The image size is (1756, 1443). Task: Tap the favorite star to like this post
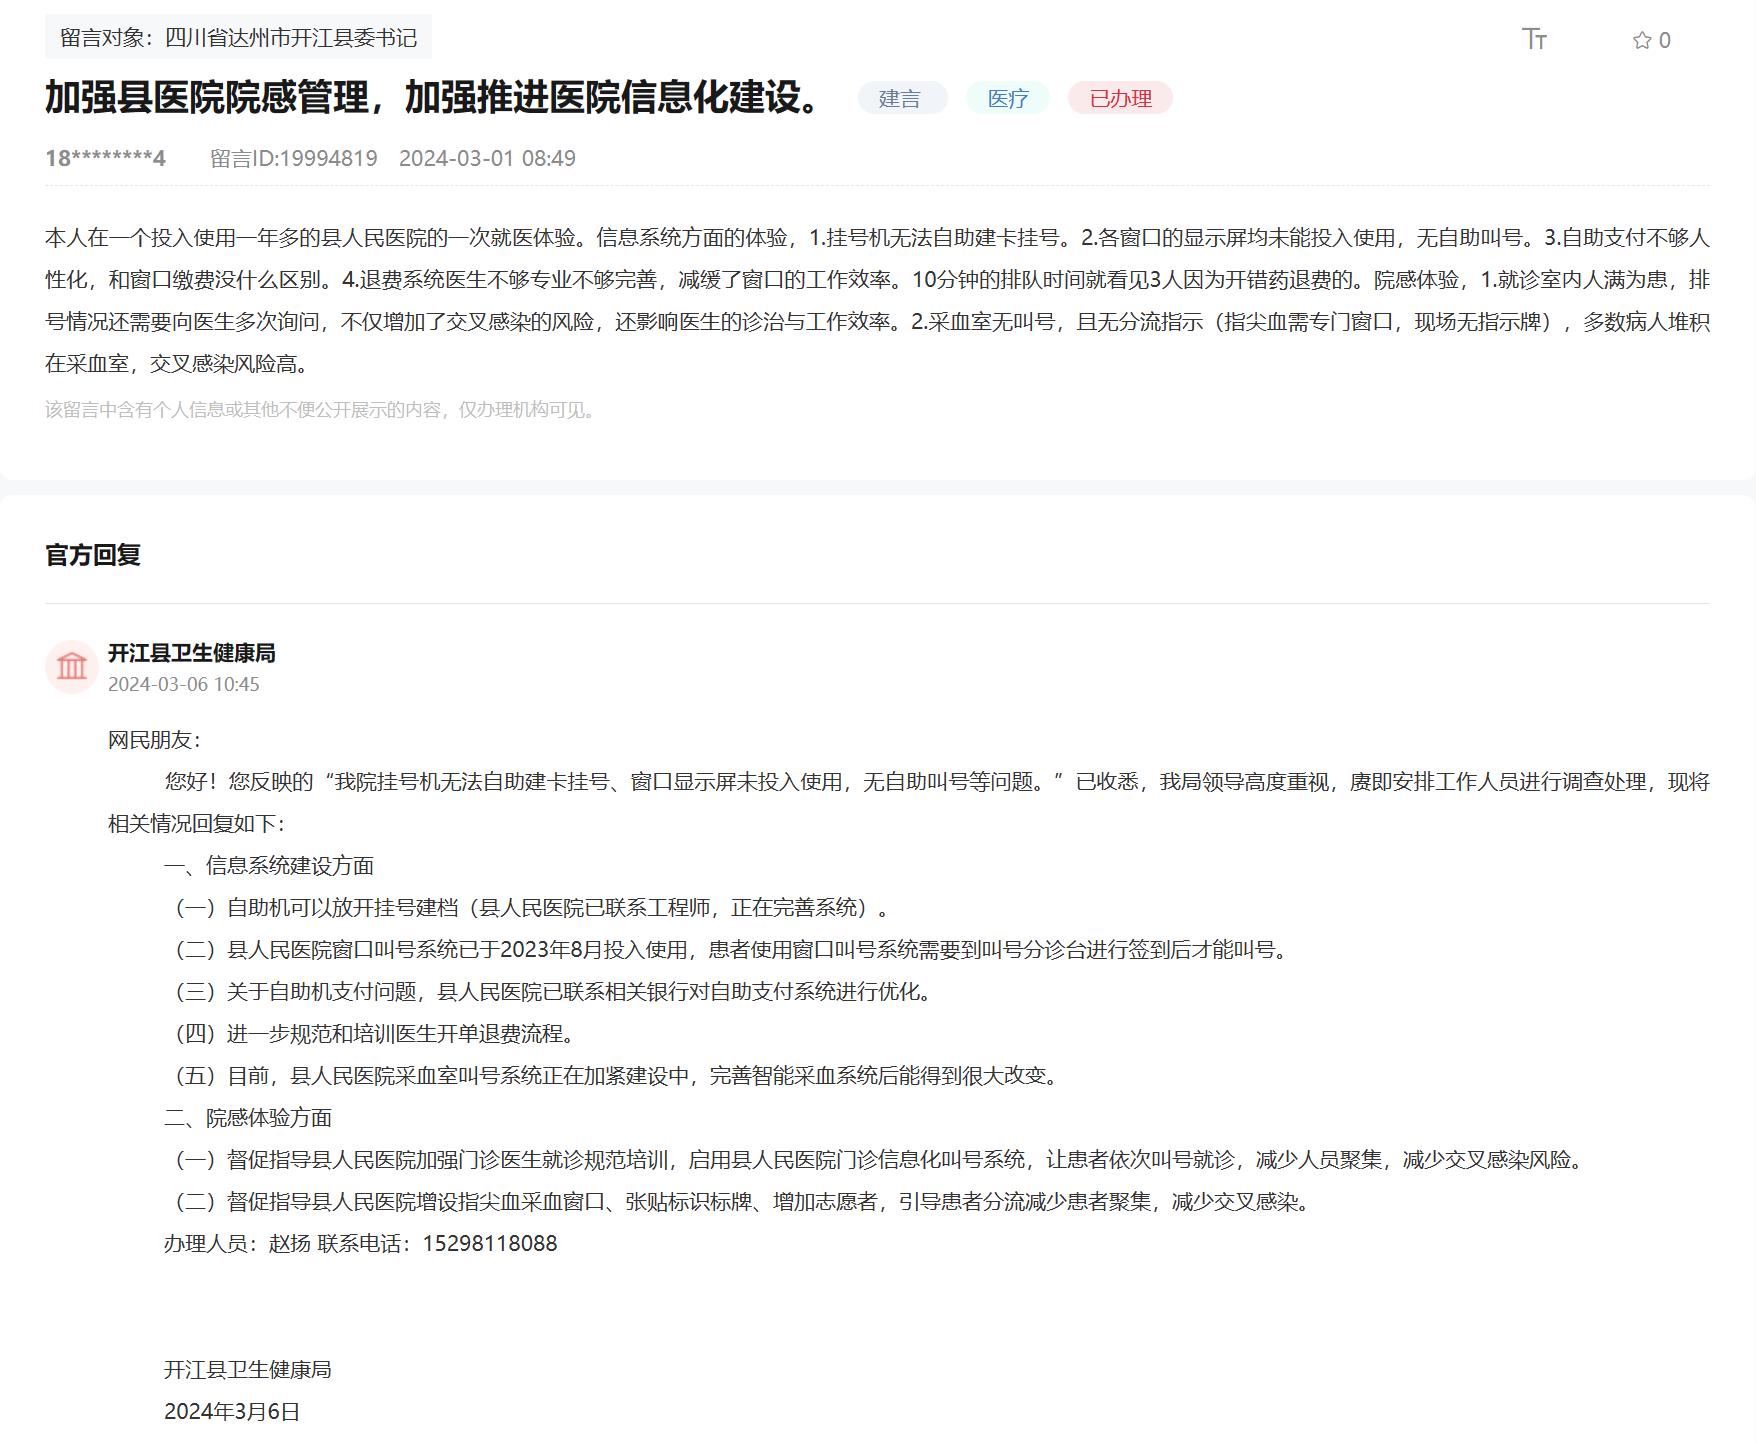pos(1641,41)
